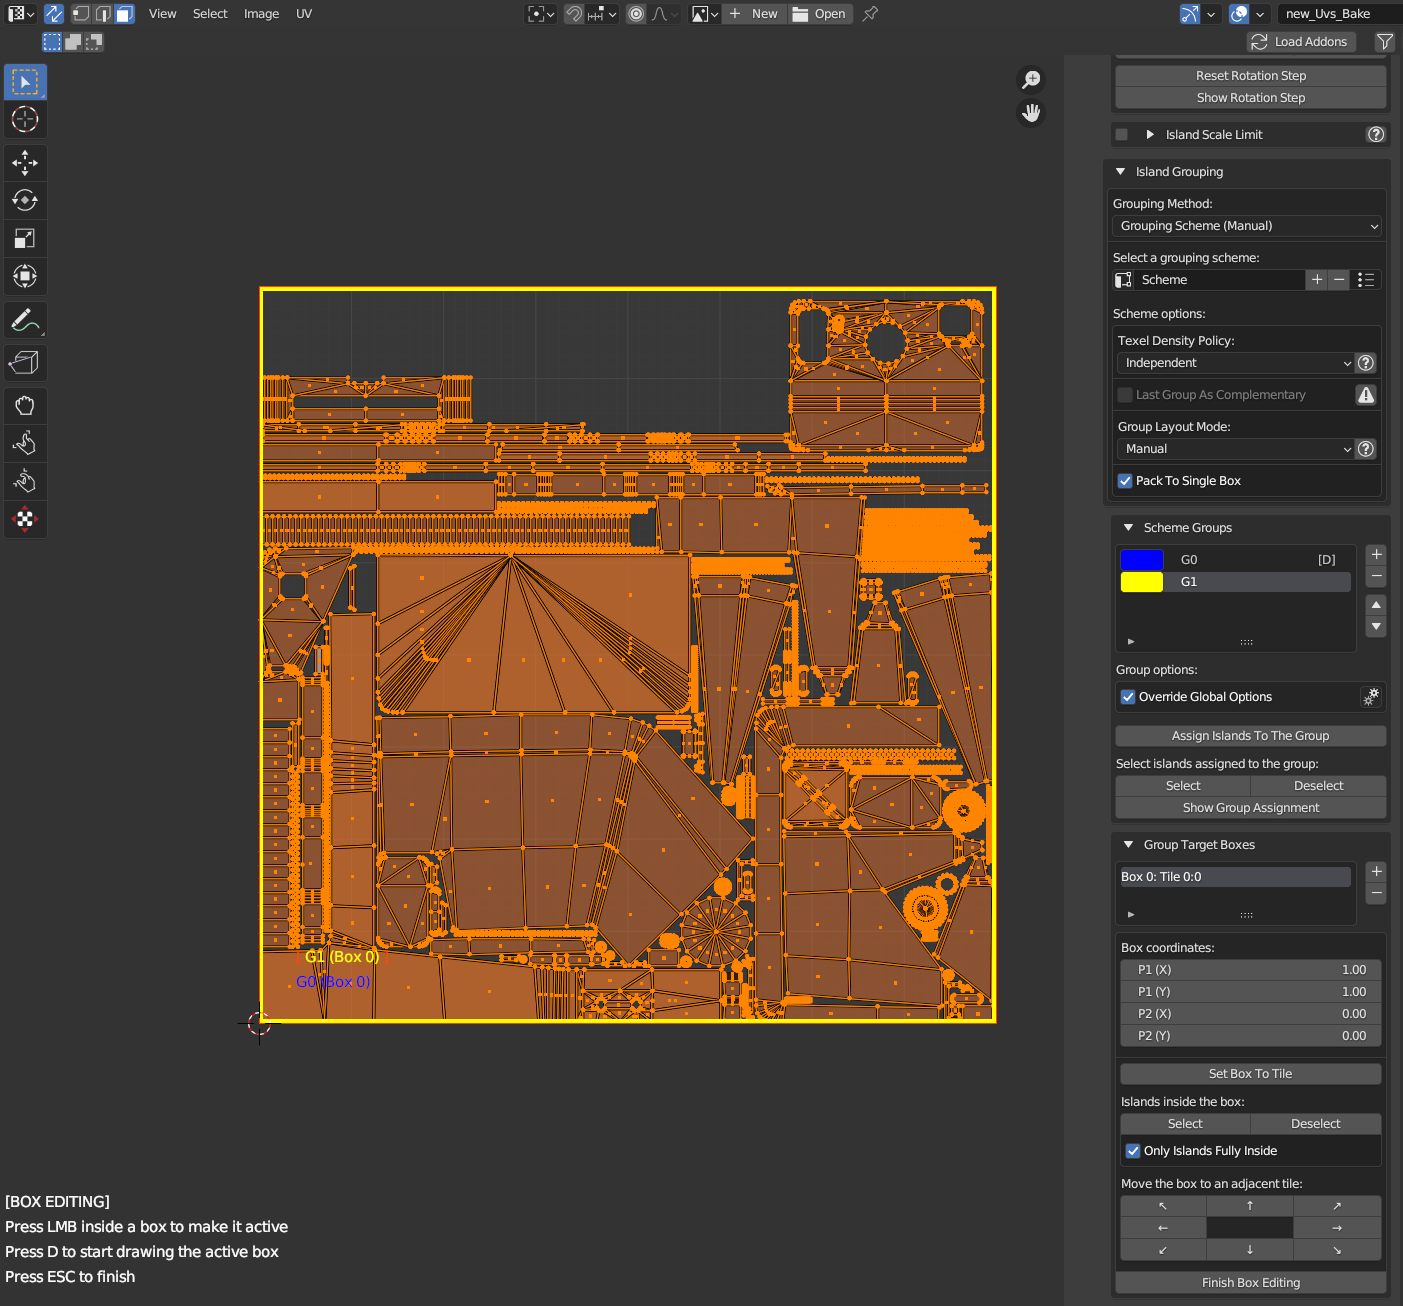
Task: Open help for Island Scale Limit
Action: (1376, 134)
